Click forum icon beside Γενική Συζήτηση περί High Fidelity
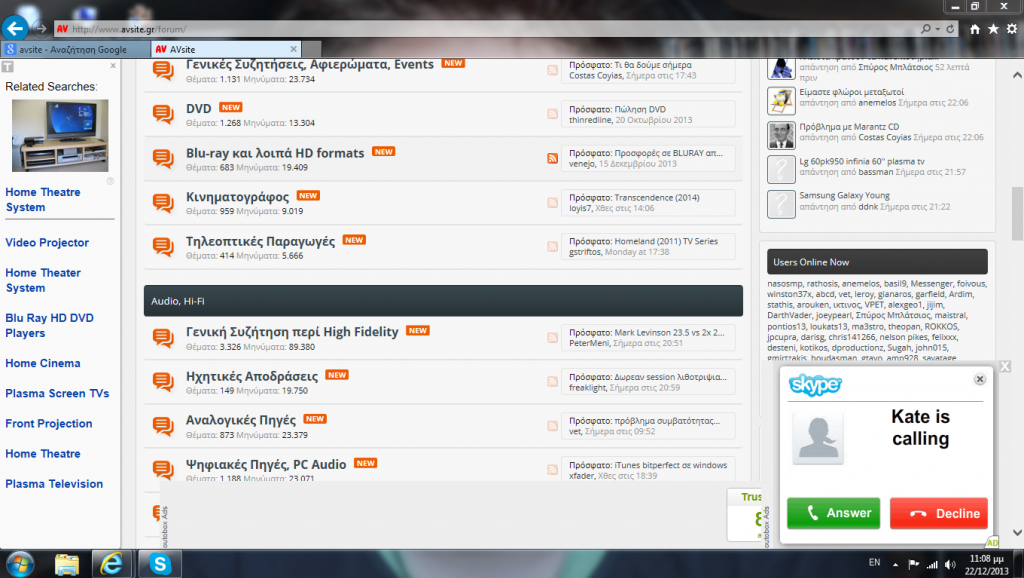Viewport: 1024px width, 578px height. pyautogui.click(x=163, y=338)
